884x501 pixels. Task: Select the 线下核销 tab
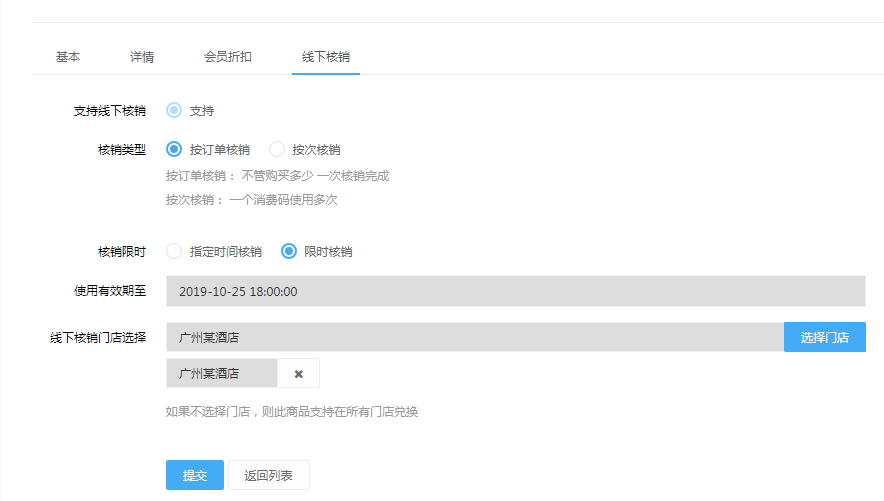pos(326,57)
